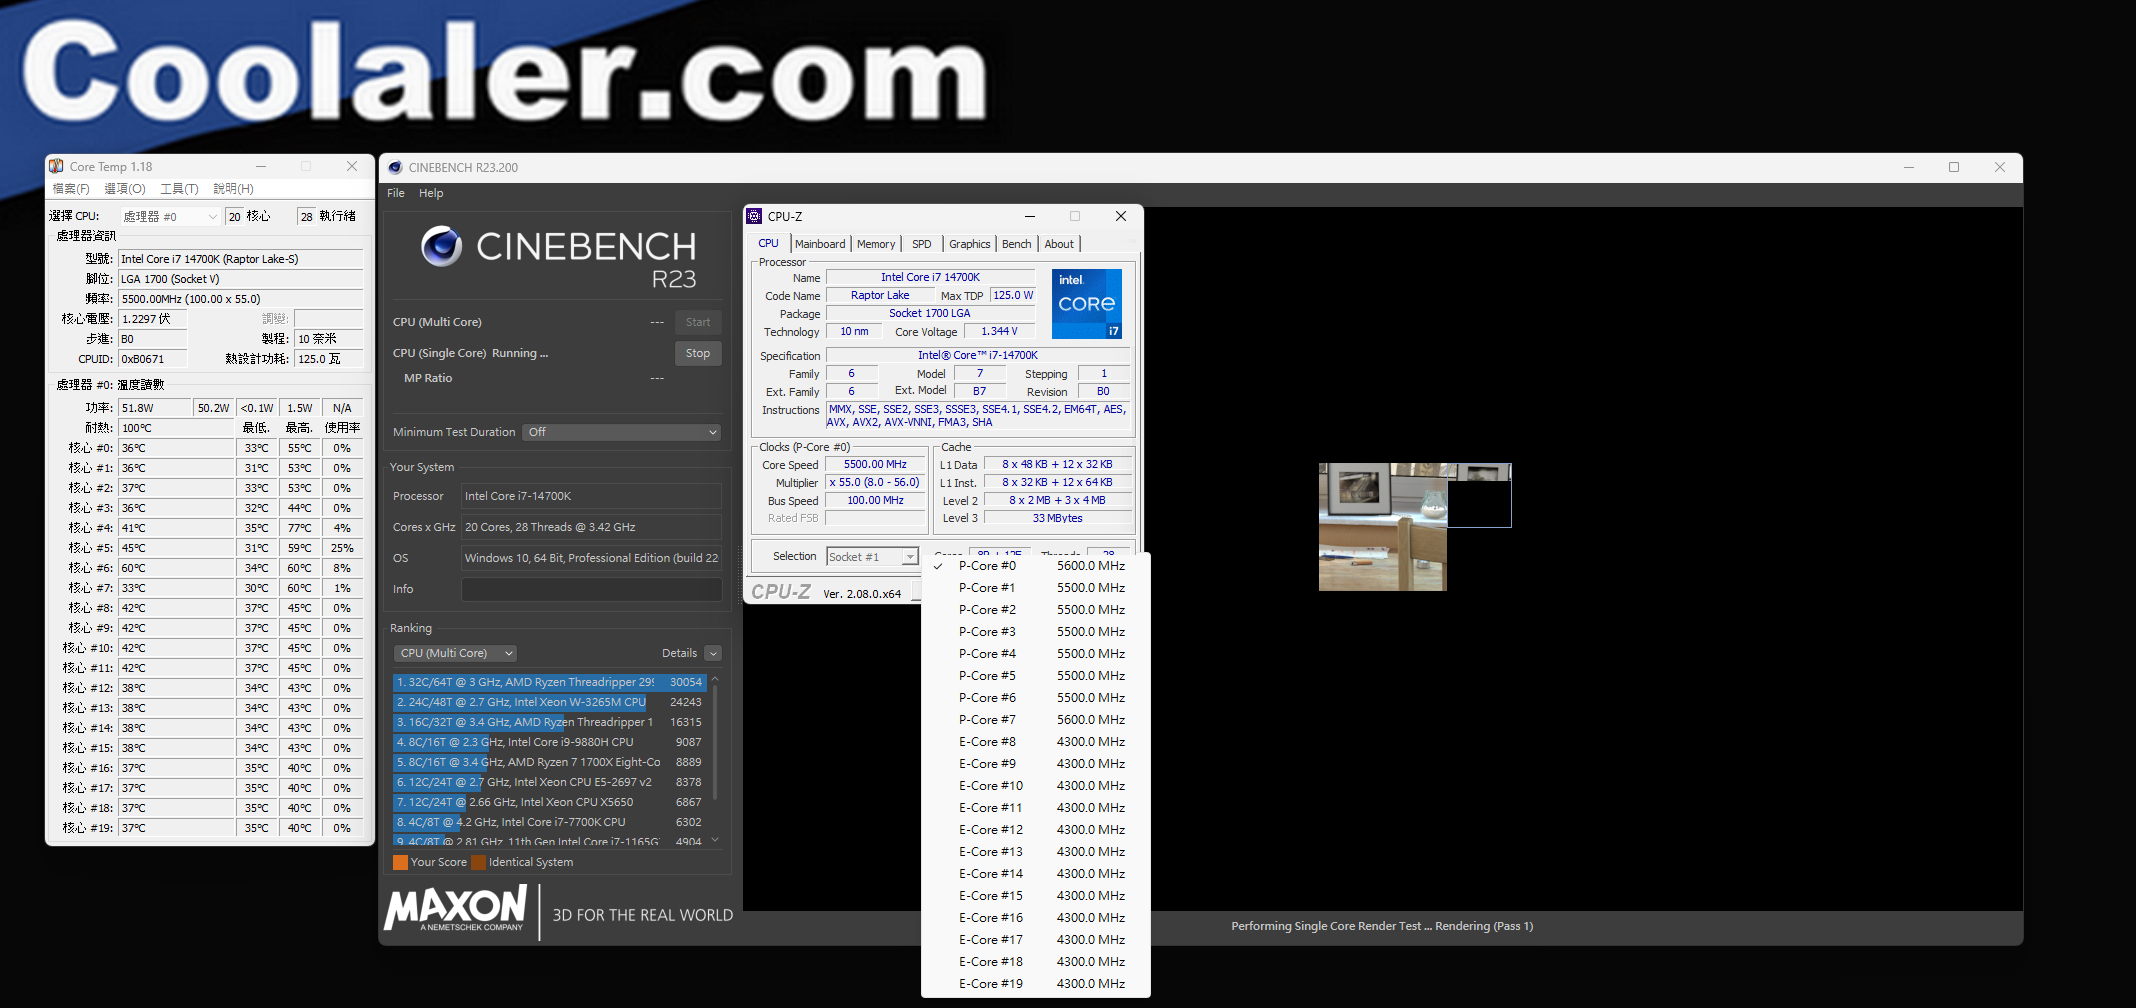Click the Start button for CPU Multi Core
The width and height of the screenshot is (2136, 1008).
[698, 322]
